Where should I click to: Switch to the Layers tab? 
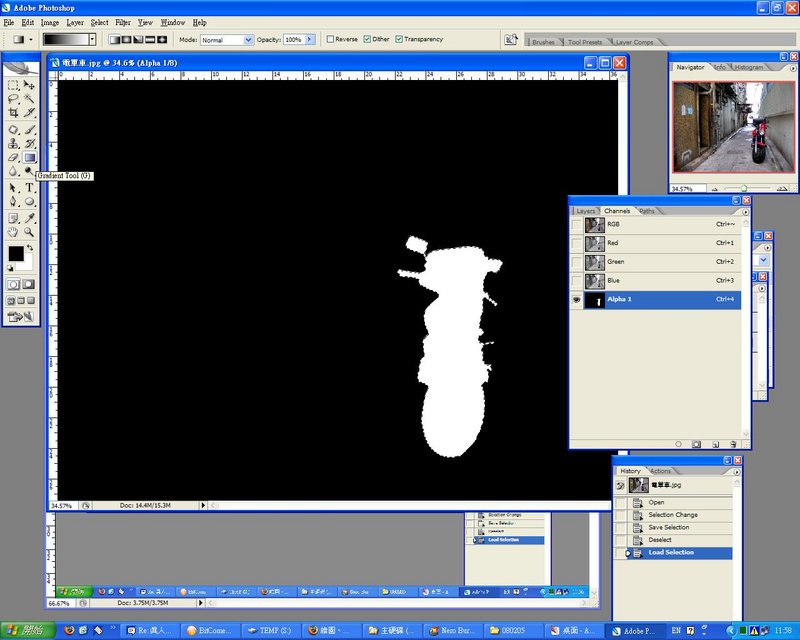click(x=585, y=211)
